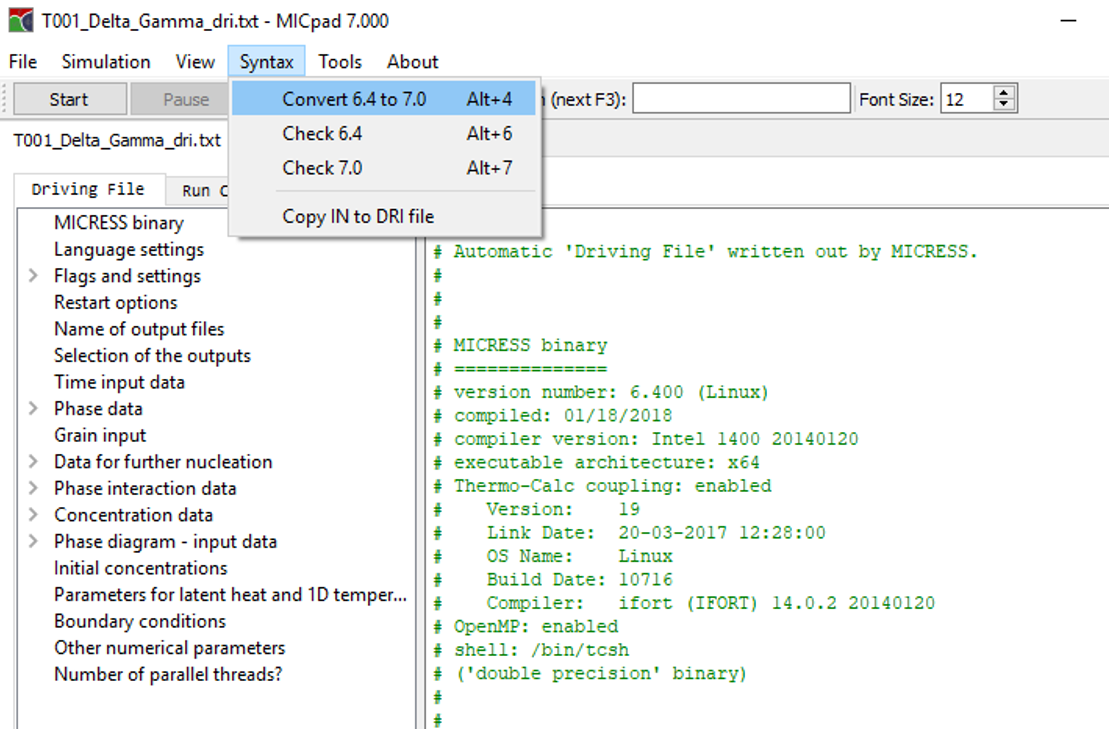The image size is (1109, 729).
Task: Run the Check 7.0 syntax option
Action: tap(322, 168)
